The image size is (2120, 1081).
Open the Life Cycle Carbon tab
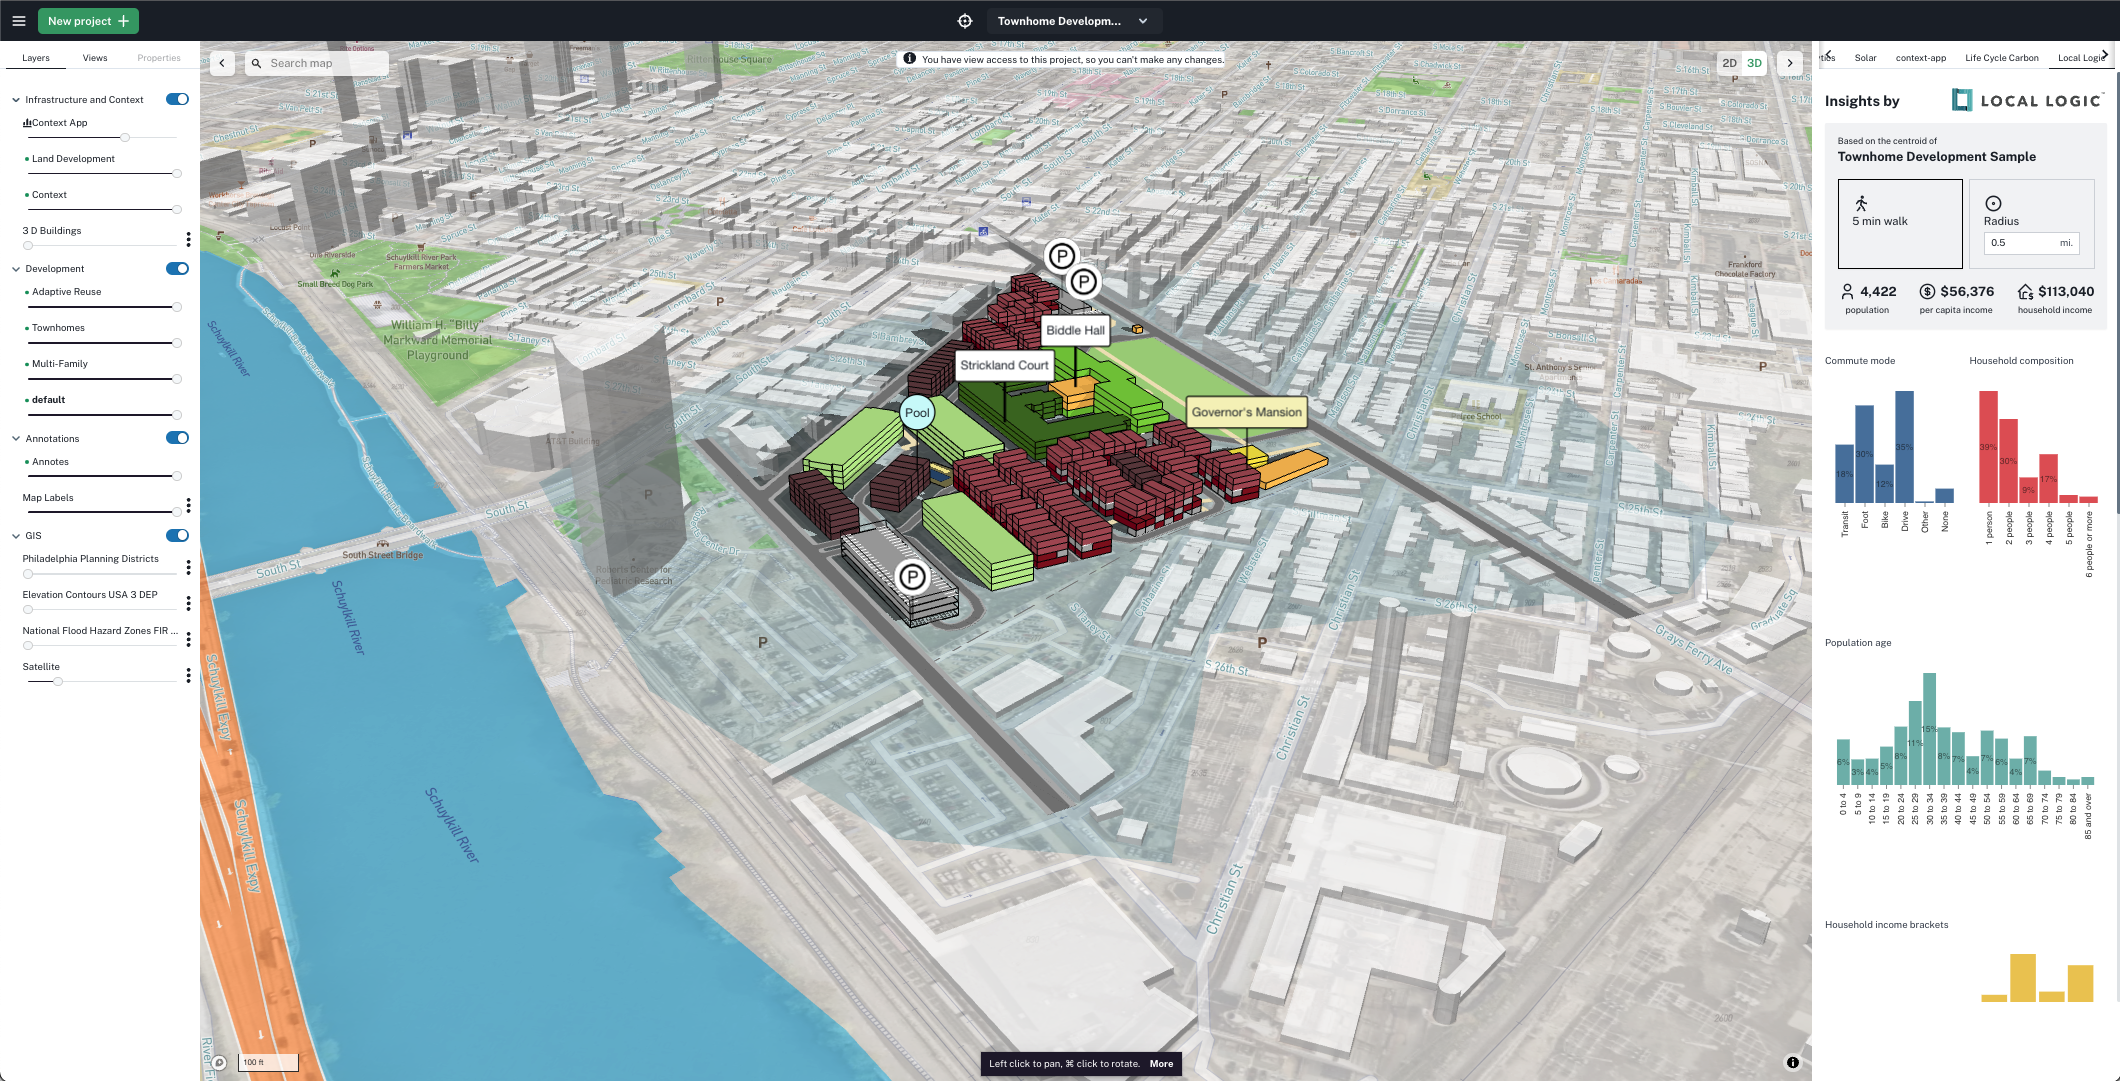pyautogui.click(x=2001, y=58)
